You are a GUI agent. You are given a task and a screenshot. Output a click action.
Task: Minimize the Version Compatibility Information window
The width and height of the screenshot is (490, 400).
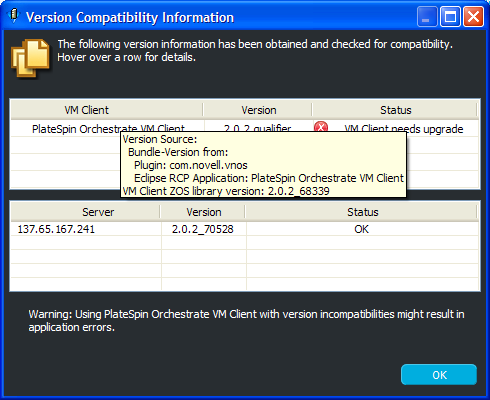427,17
